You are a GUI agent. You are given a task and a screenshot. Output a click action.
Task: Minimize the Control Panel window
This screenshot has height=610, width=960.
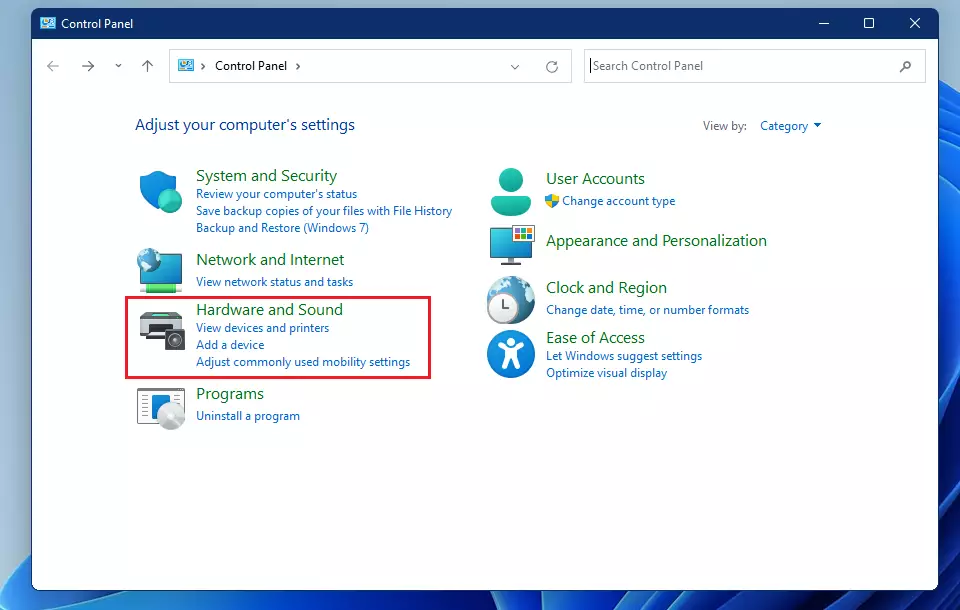[x=824, y=23]
